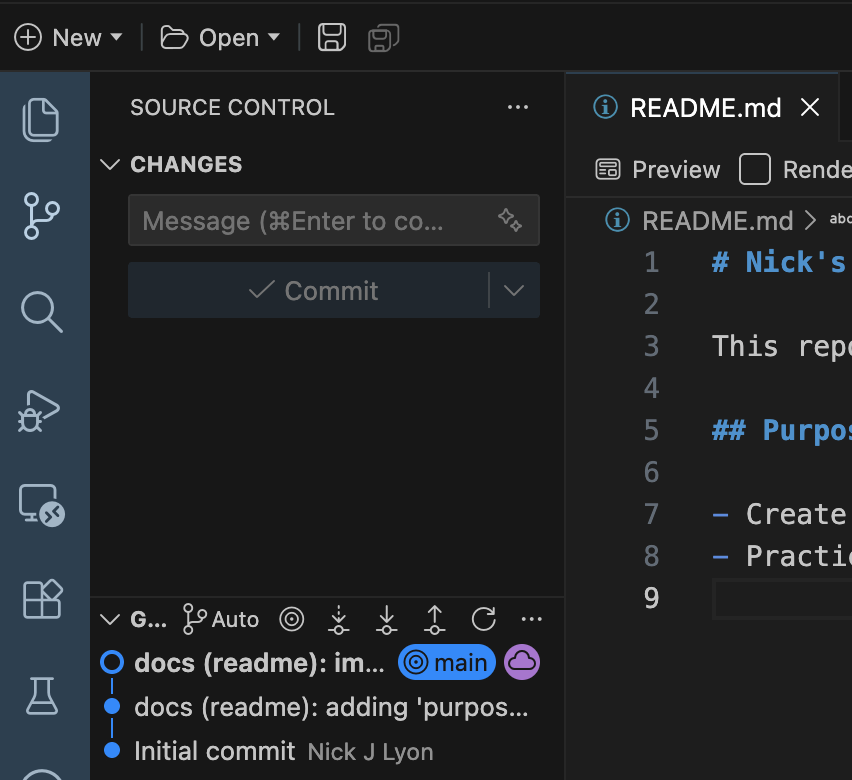
Task: Open the Source Control more actions menu
Action: click(x=518, y=108)
